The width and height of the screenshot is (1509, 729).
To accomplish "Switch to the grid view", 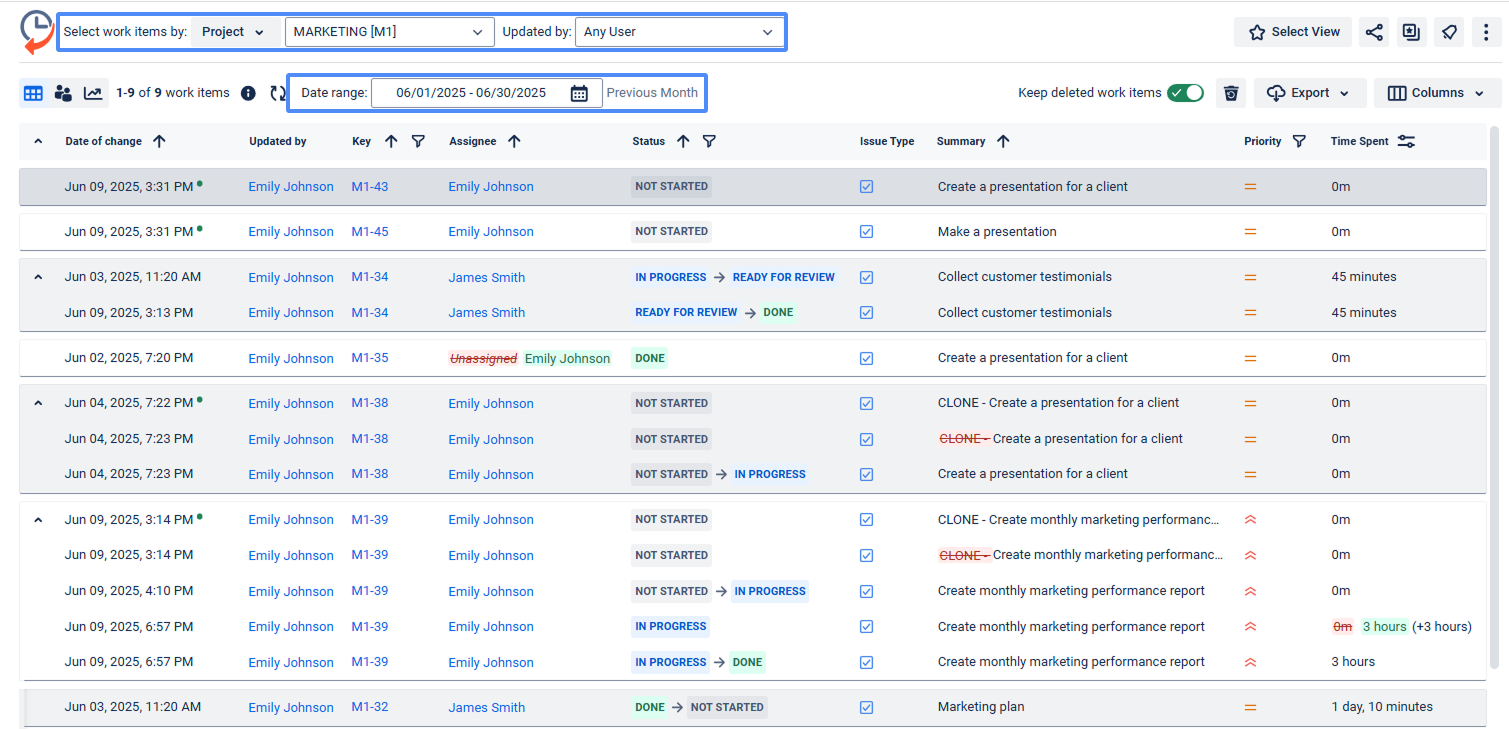I will point(33,92).
